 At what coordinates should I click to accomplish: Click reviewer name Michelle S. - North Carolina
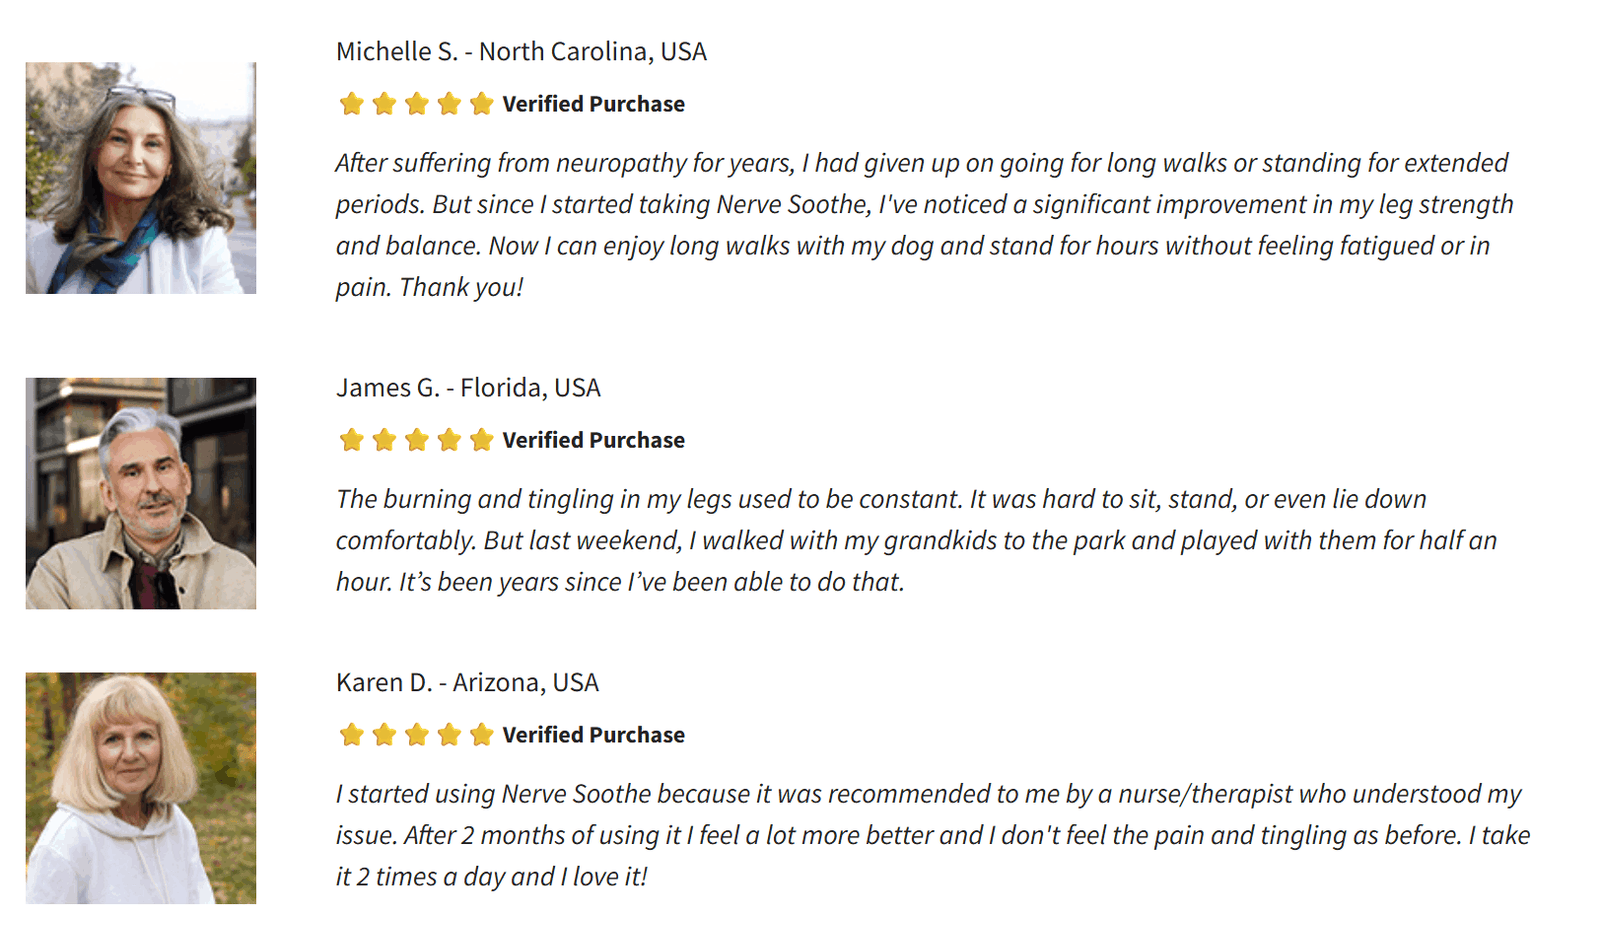pyautogui.click(x=521, y=52)
